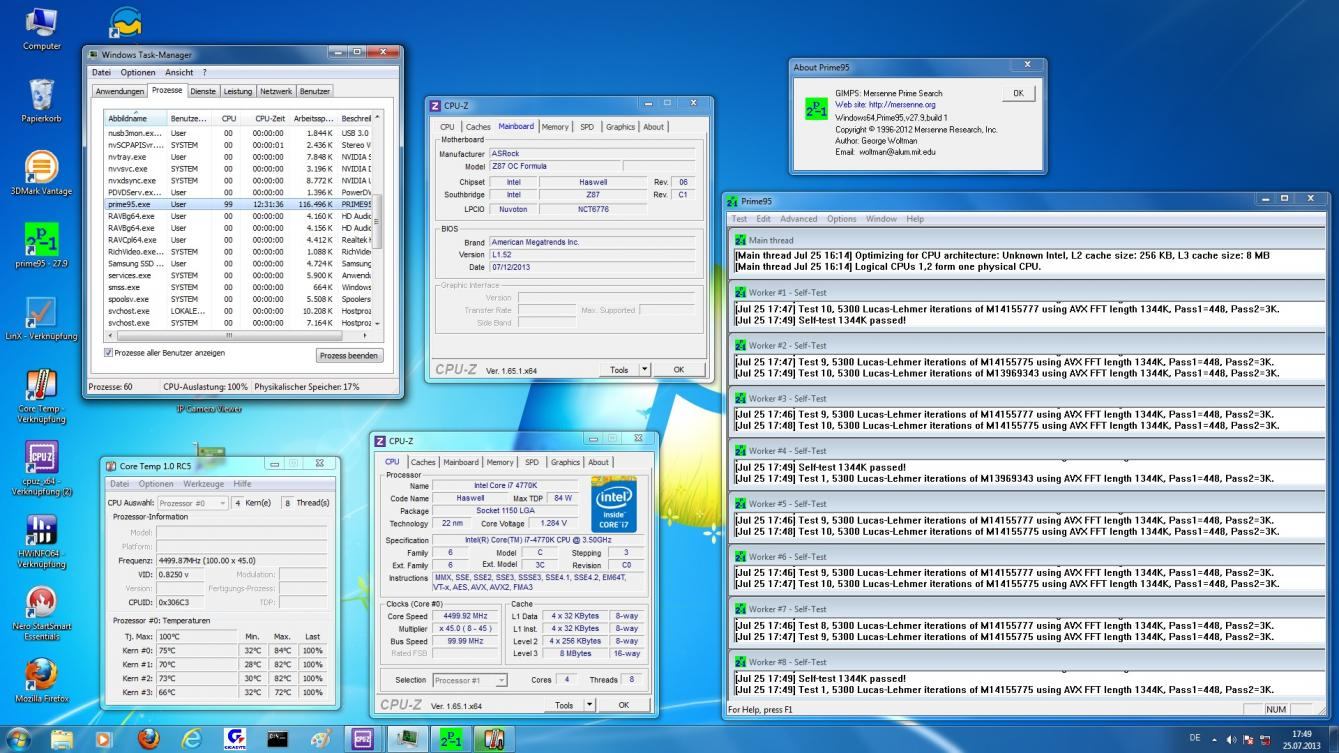Screen dimensions: 1339x753
Task: Open Tools dropdown arrow in CPU-Z CPU window
Action: (x=589, y=705)
